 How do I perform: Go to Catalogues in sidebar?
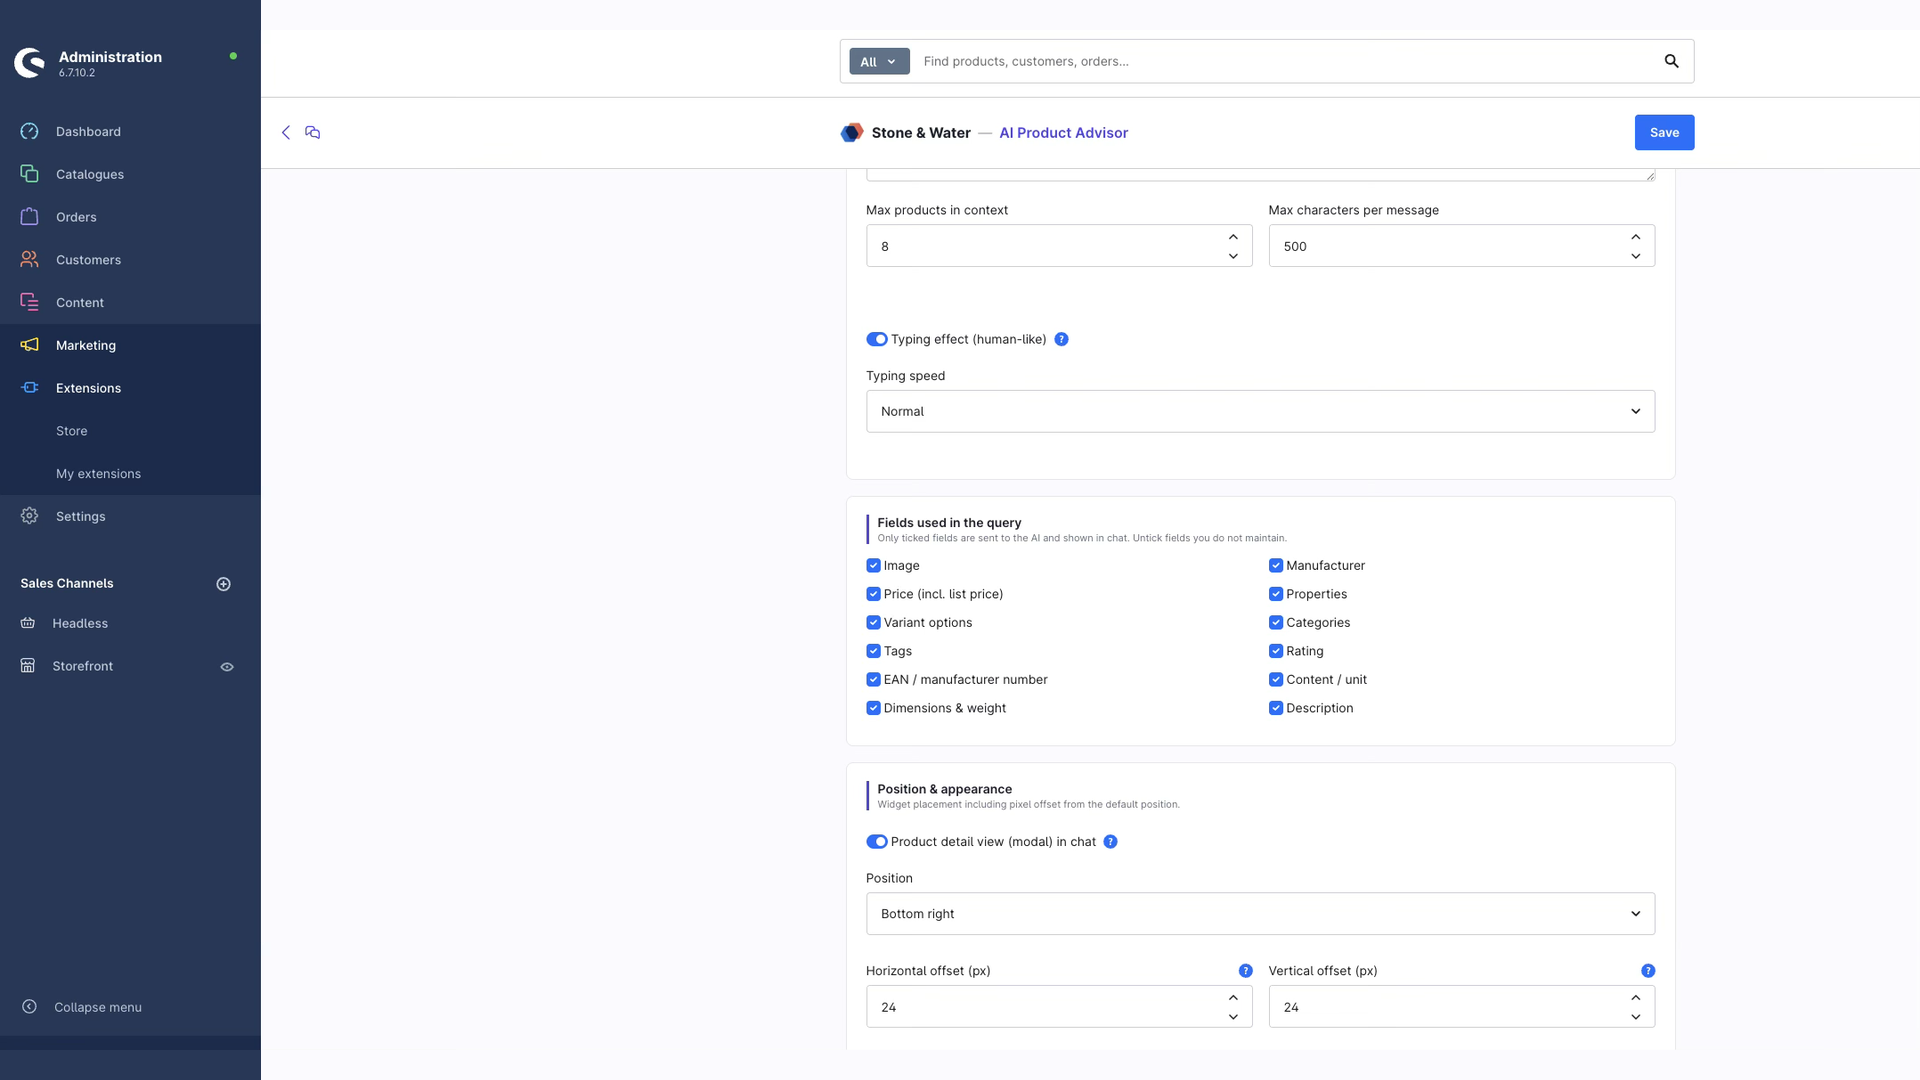[90, 174]
